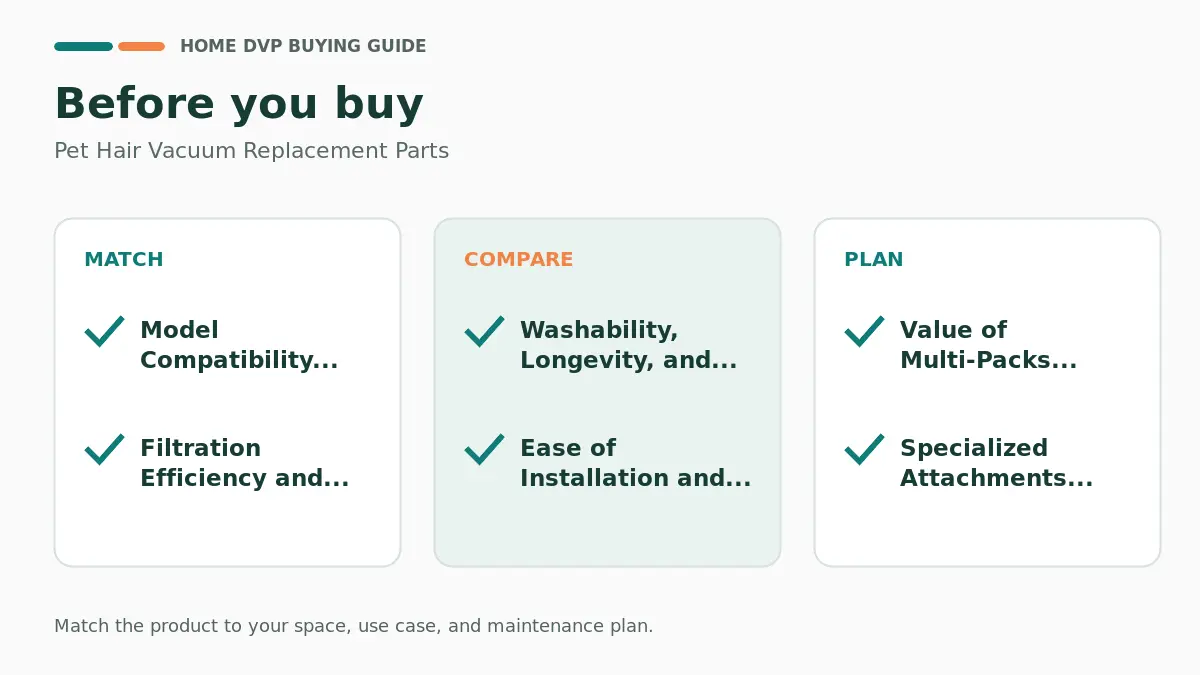Screen dimensions: 1200x675
Task: Click the Specialized Attachments... text
Action: (996, 463)
